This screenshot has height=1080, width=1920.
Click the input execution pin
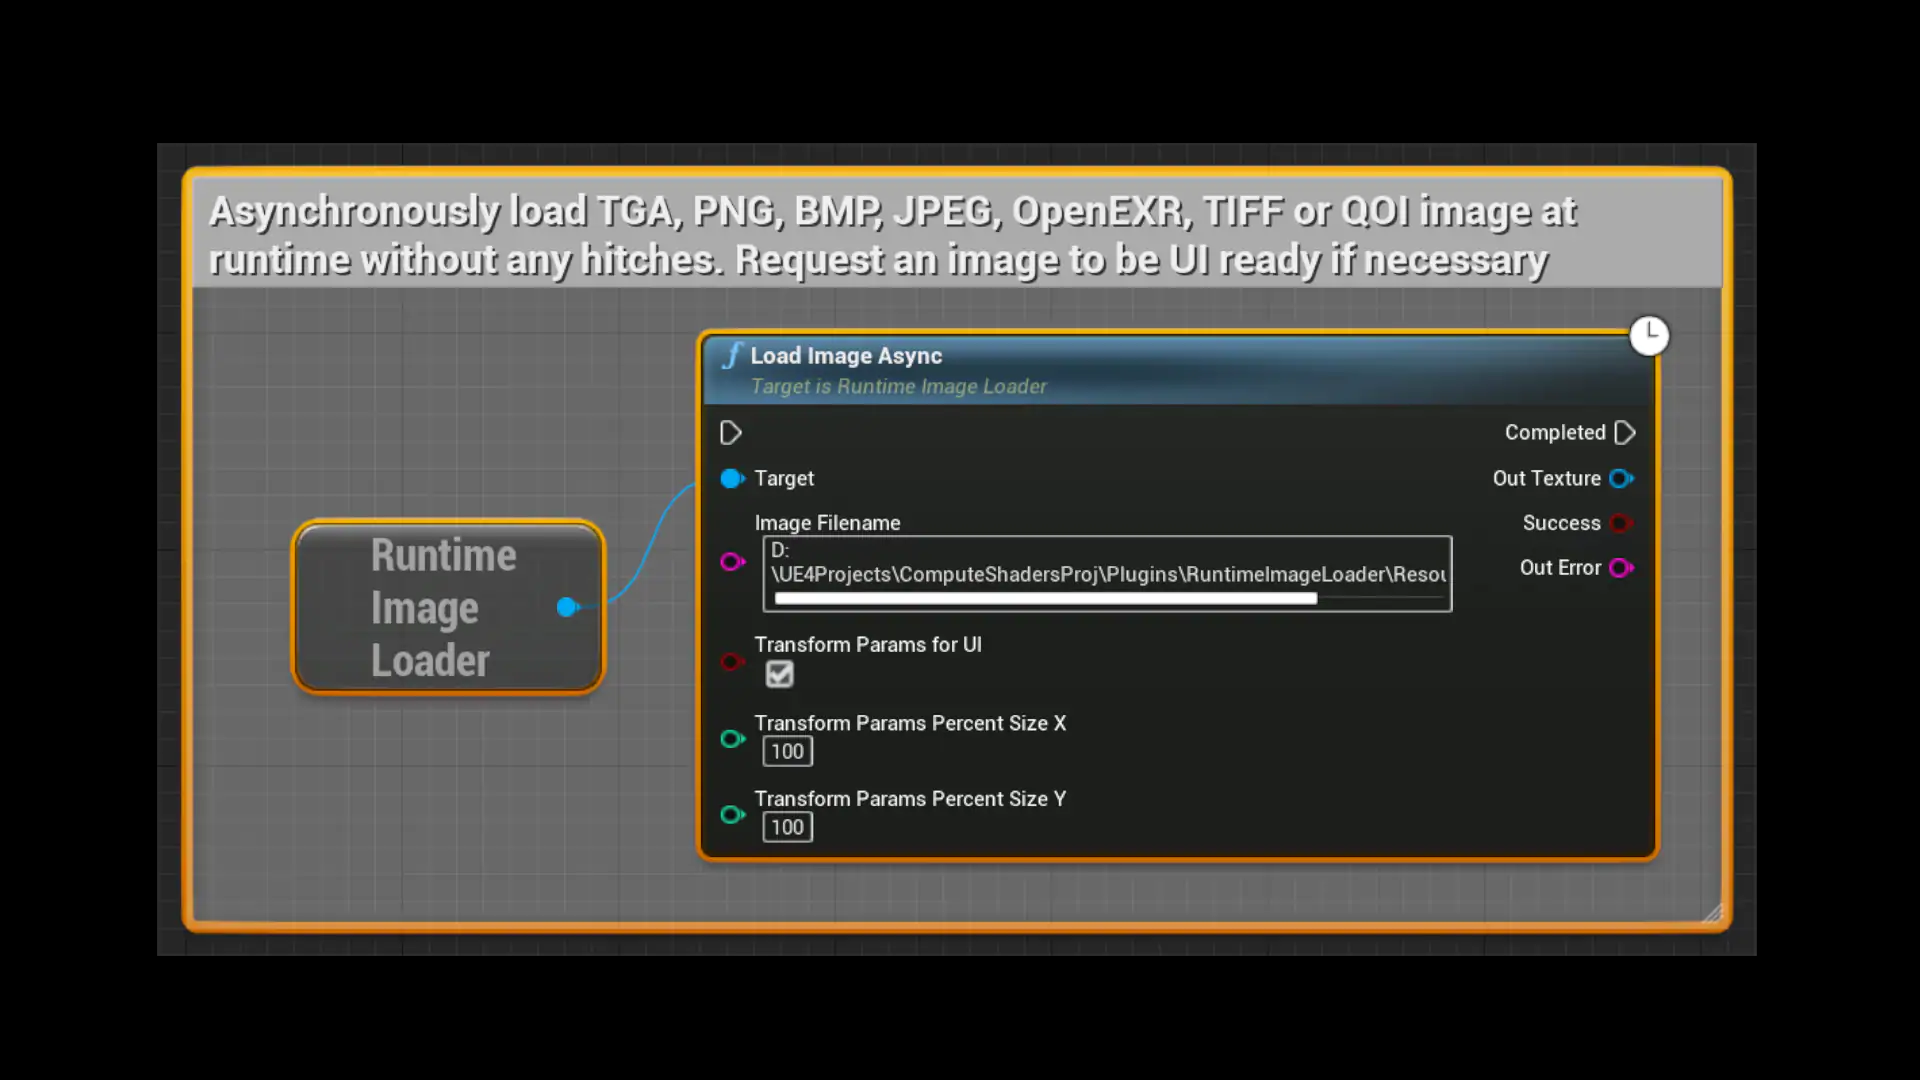click(731, 433)
